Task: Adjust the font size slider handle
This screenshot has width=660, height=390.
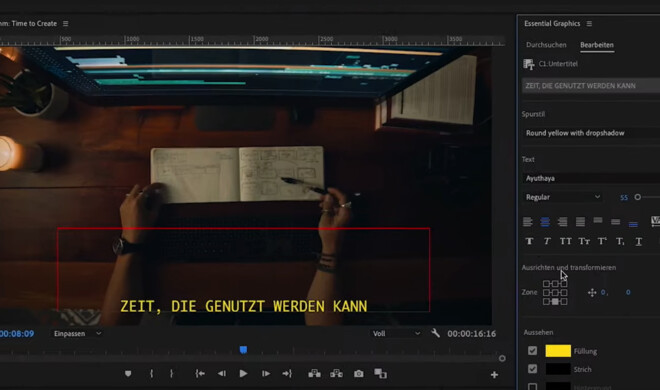Action: [638, 197]
